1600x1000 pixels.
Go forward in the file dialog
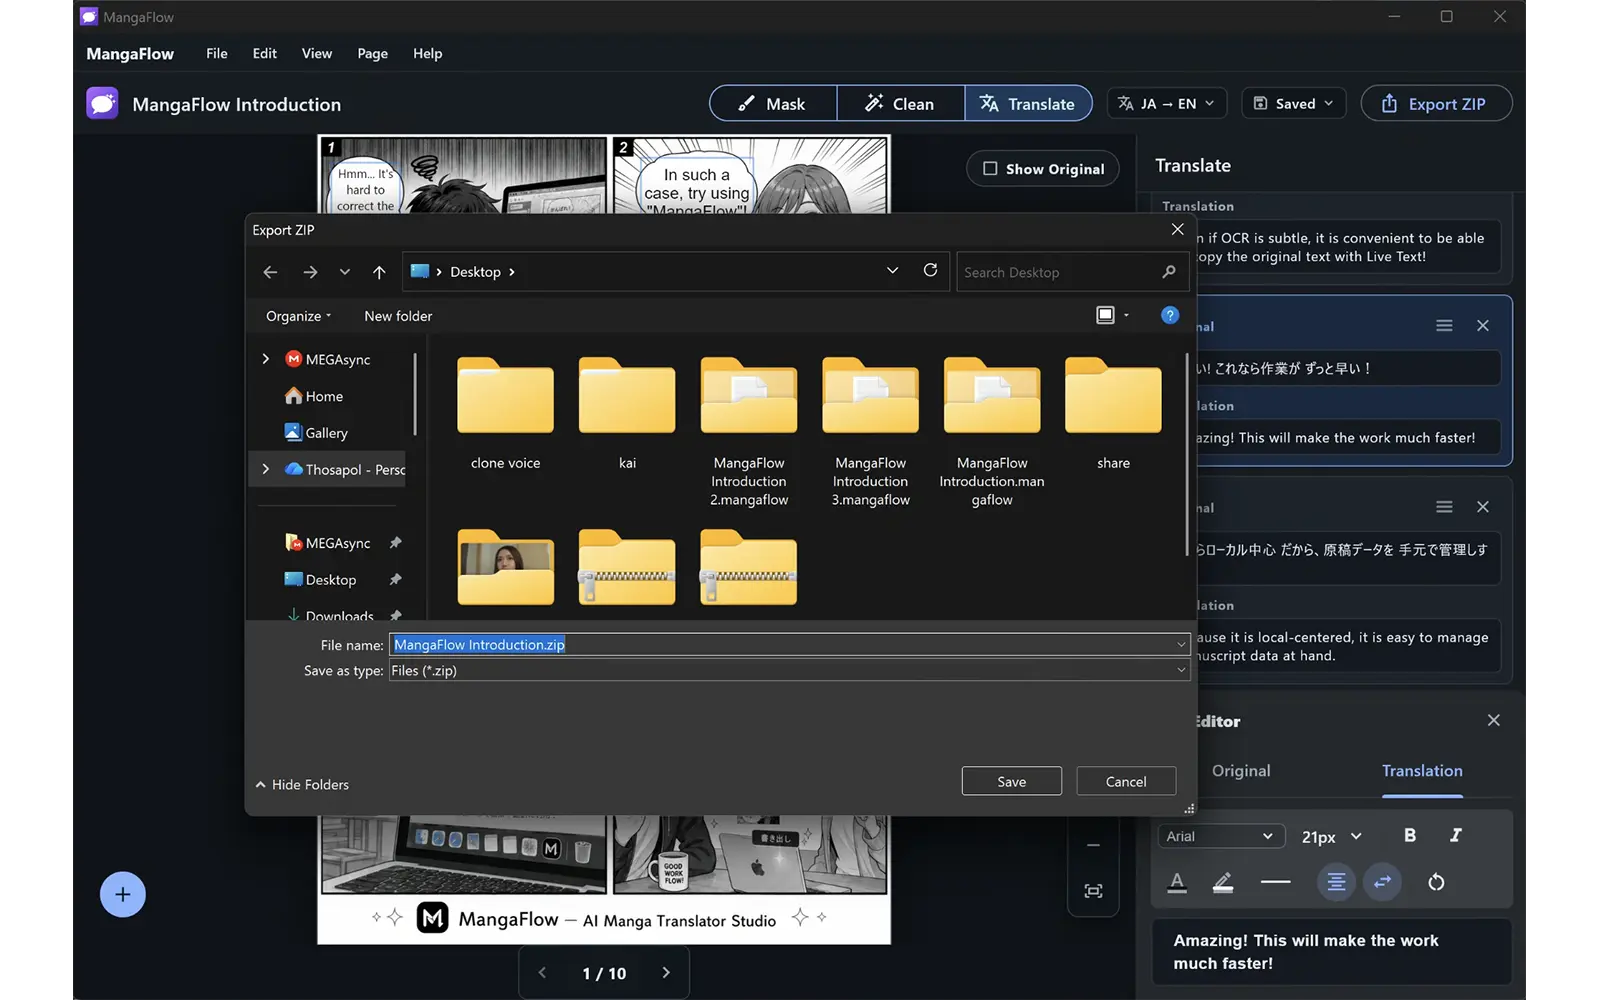coord(310,272)
